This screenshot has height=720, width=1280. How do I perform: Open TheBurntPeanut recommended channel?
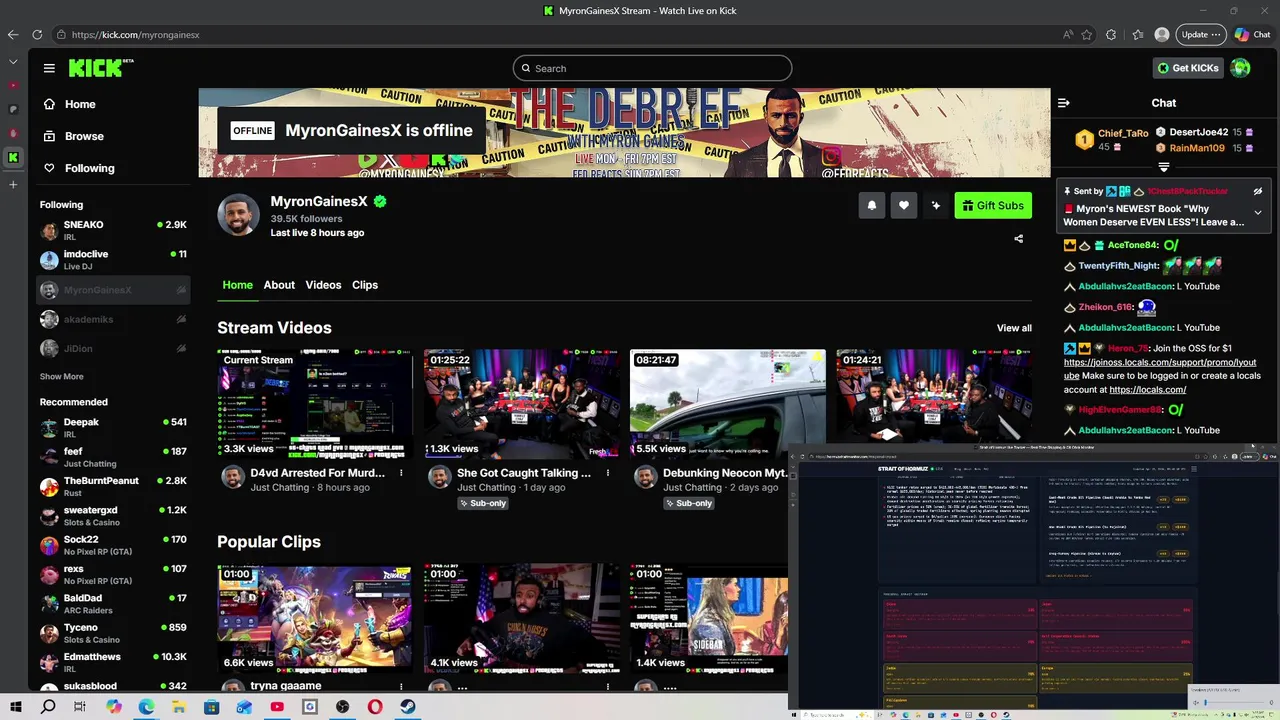[x=113, y=486]
